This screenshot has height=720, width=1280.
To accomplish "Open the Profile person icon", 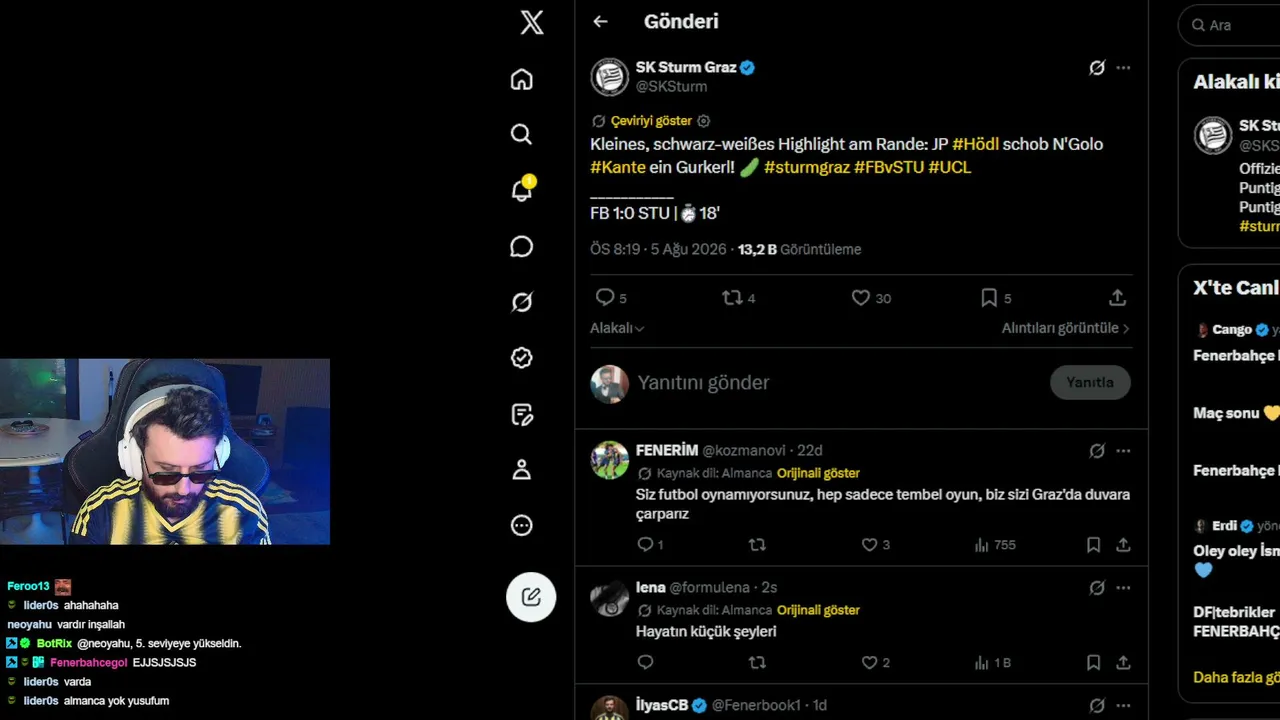I will click(x=522, y=470).
